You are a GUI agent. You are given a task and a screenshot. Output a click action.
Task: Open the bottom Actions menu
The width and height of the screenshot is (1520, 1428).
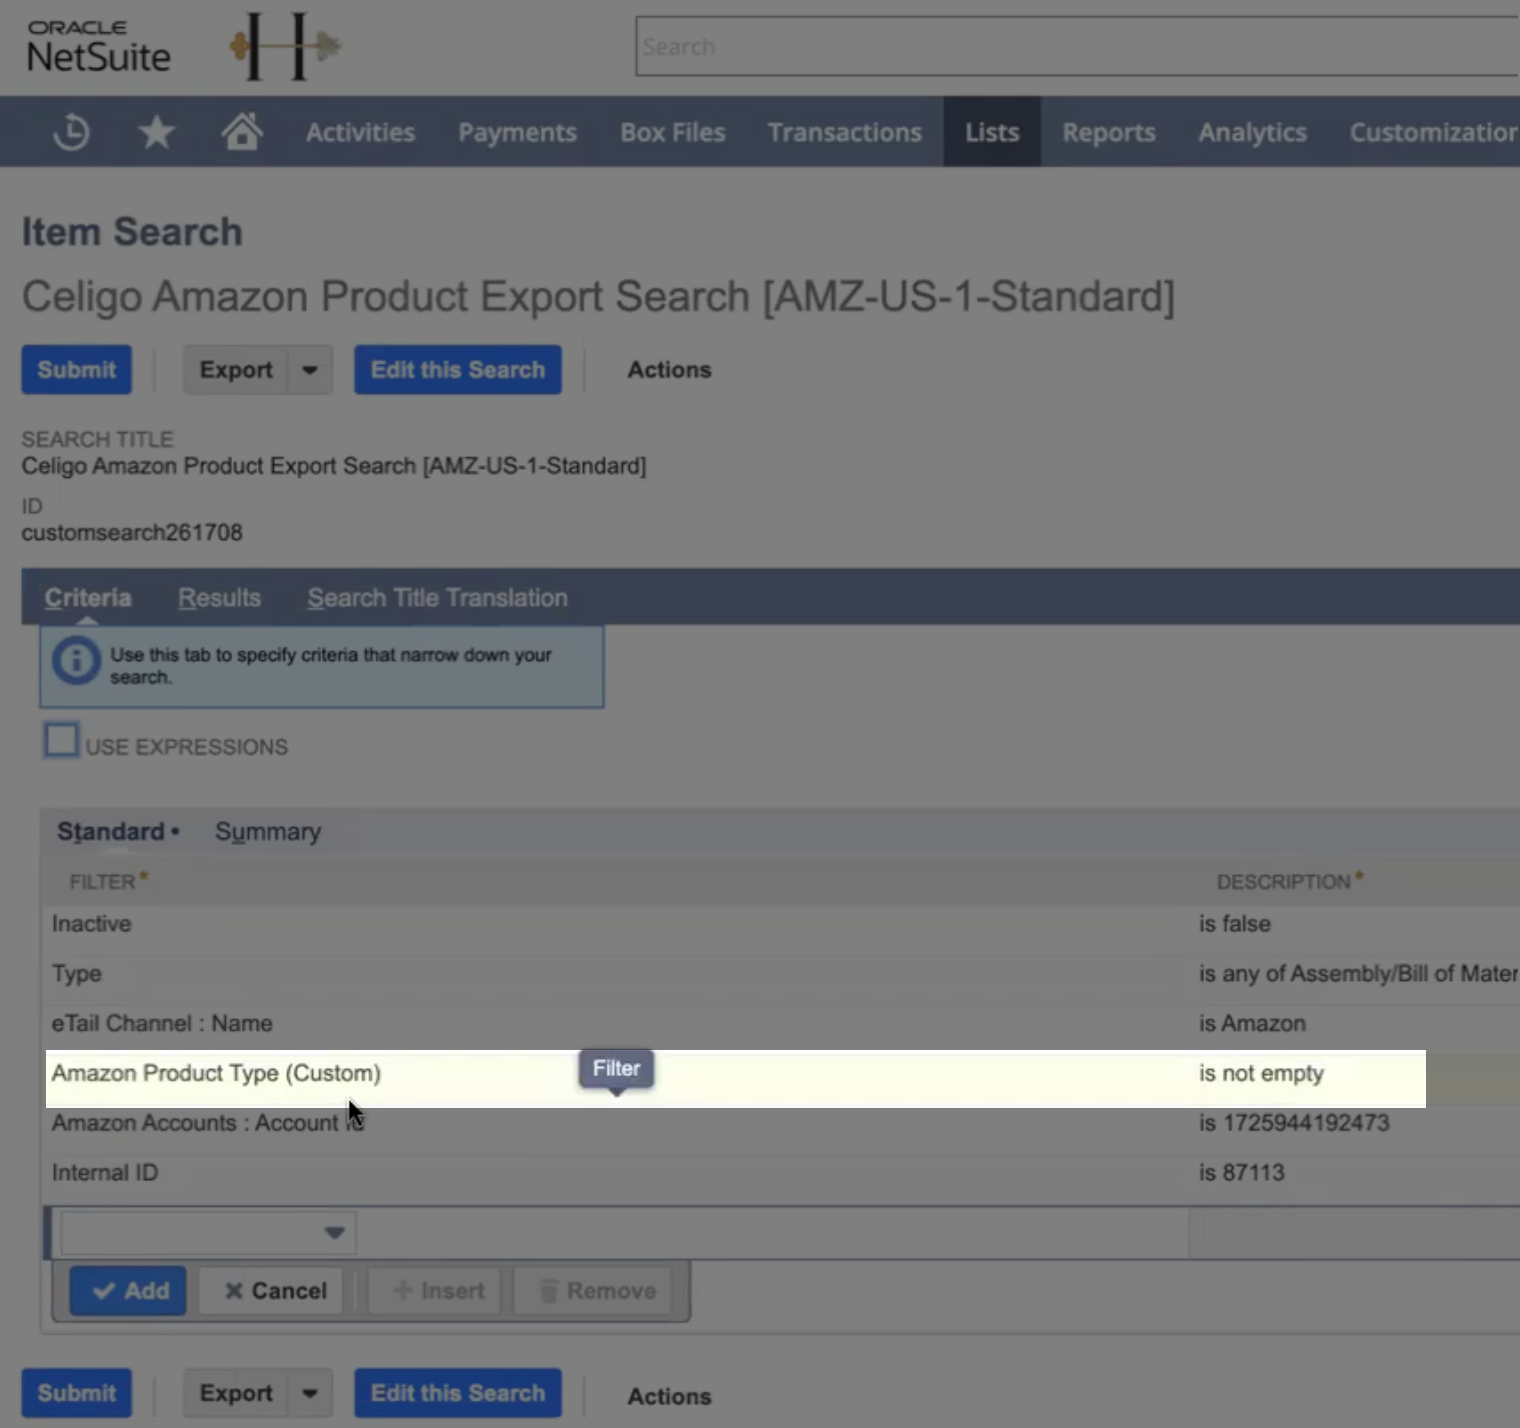point(669,1396)
